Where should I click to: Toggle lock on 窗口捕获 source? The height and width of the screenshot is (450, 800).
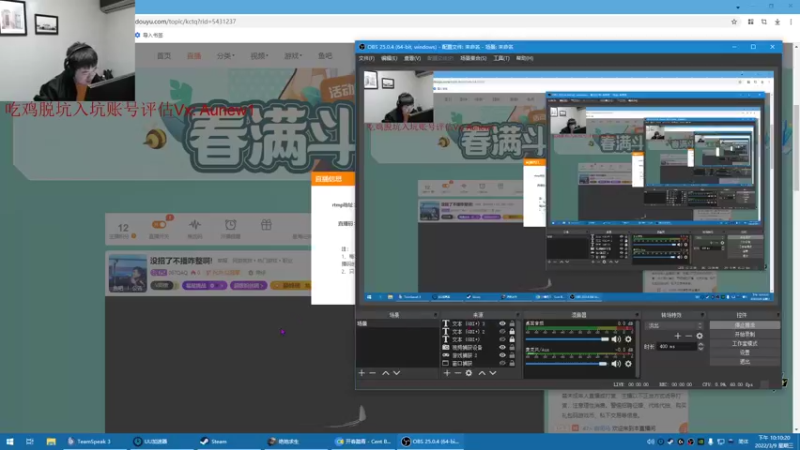pyautogui.click(x=512, y=363)
